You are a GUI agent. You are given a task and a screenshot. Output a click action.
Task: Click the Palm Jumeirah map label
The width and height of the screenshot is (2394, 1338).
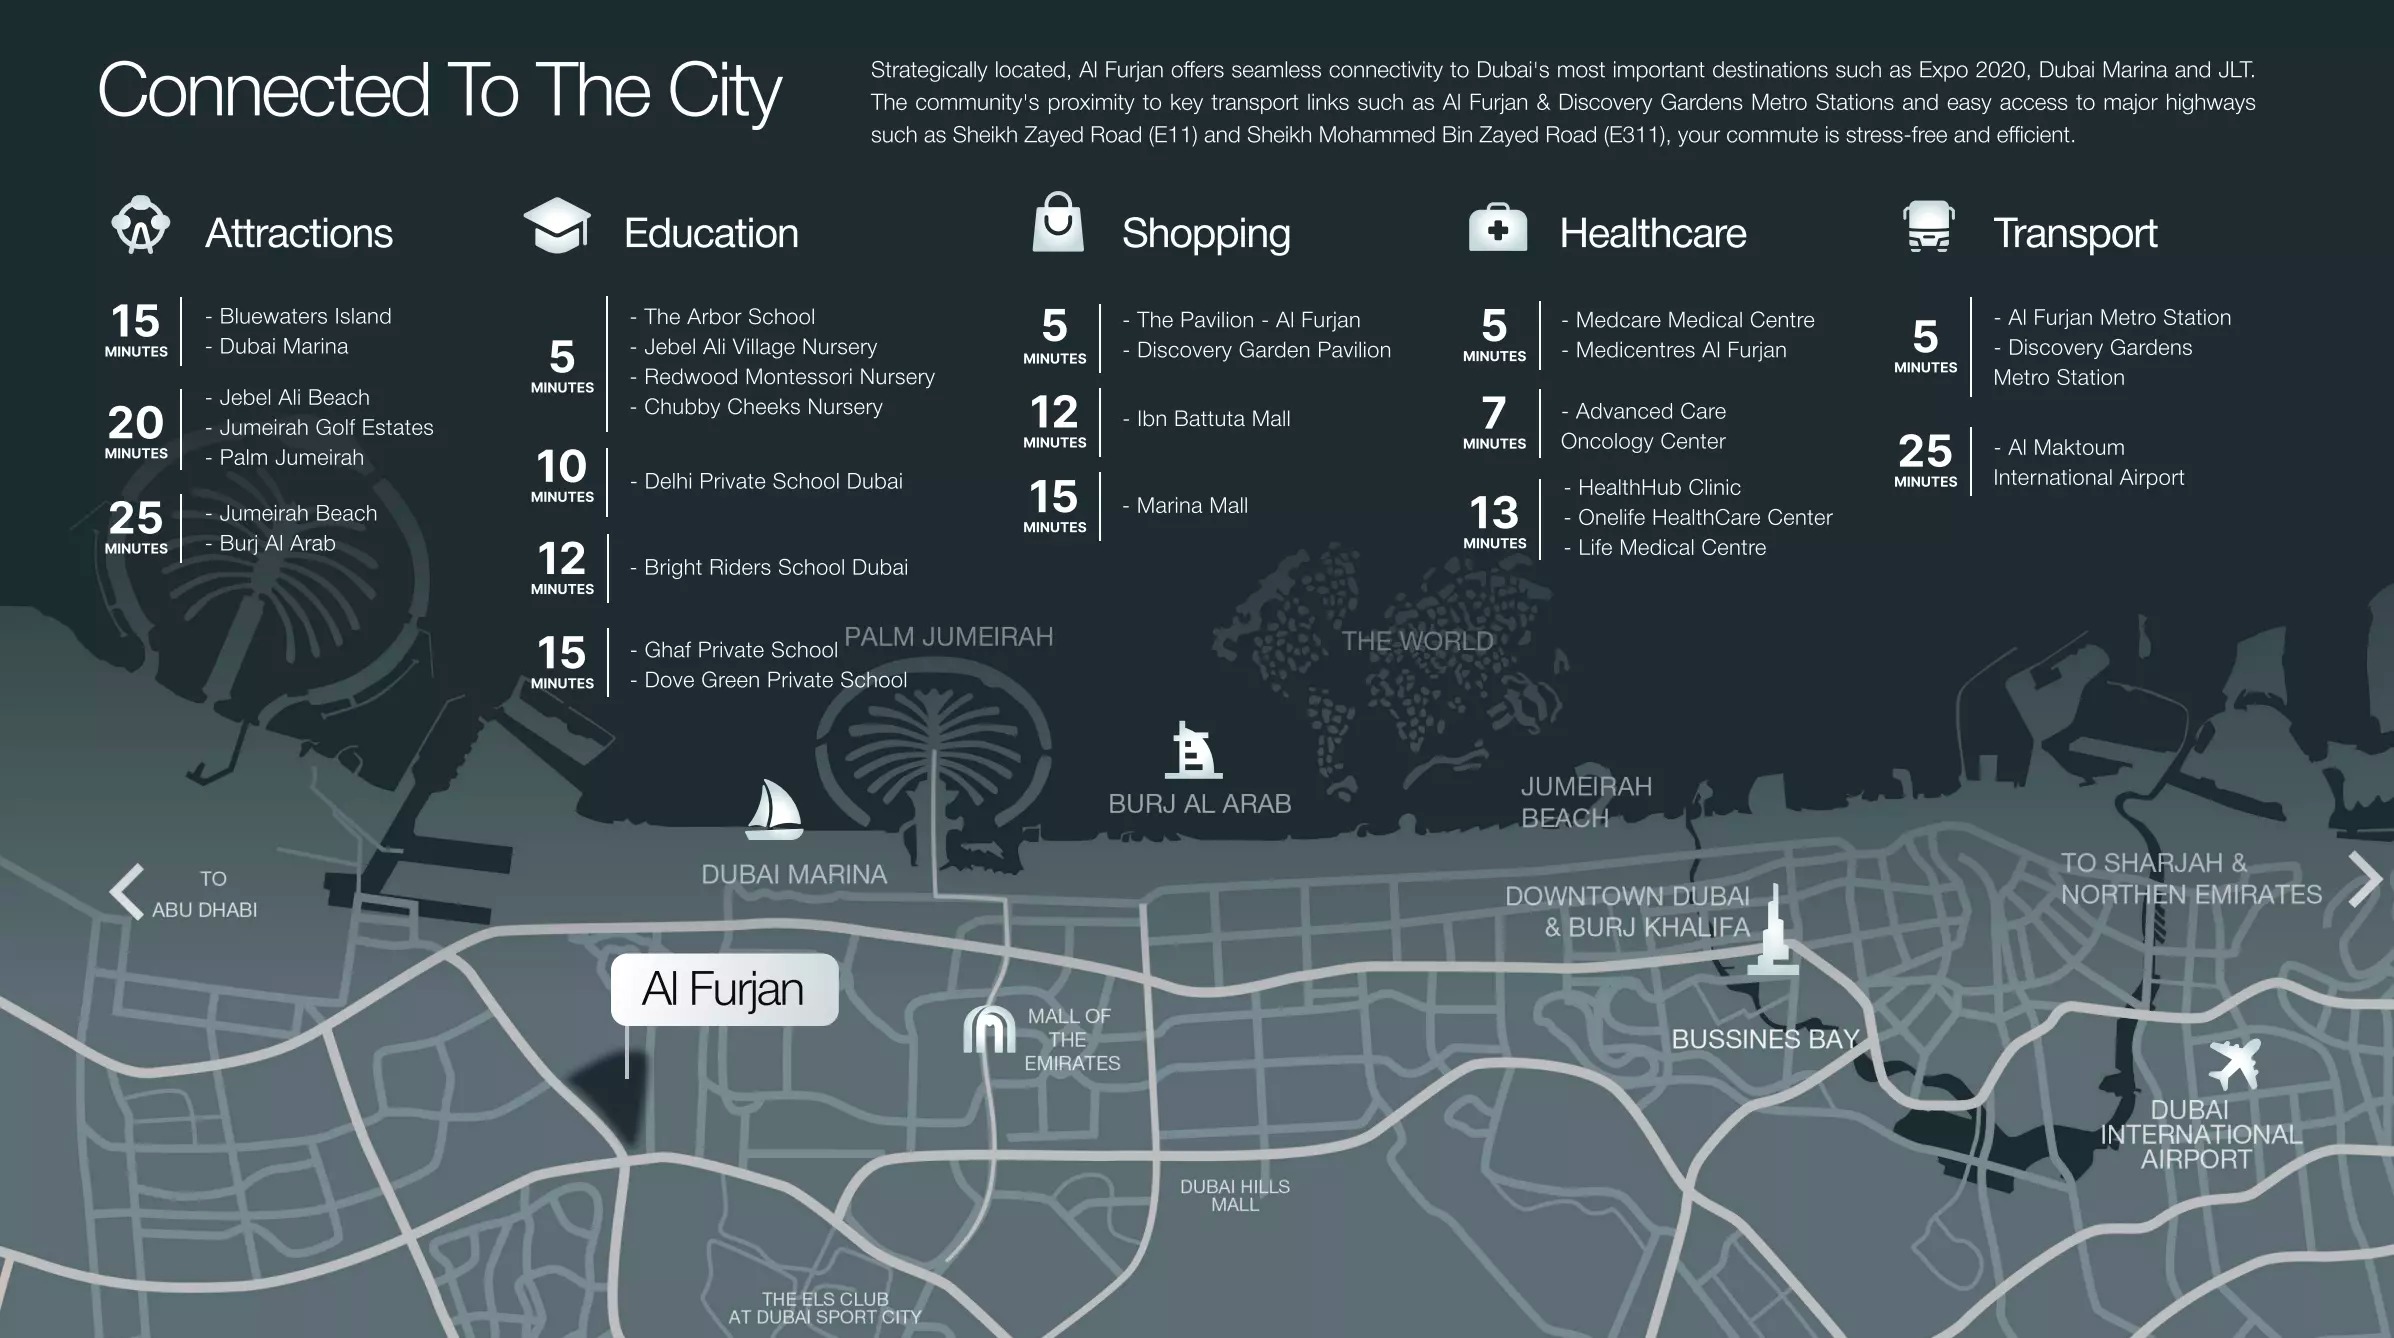click(x=948, y=637)
